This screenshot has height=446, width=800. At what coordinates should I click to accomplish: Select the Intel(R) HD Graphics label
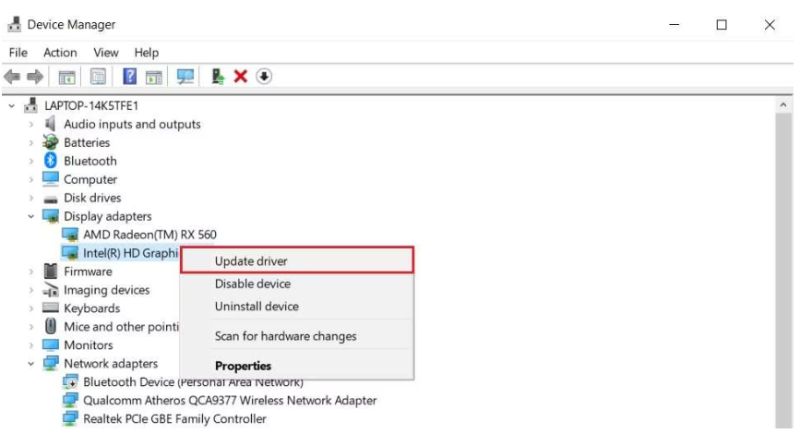131,253
